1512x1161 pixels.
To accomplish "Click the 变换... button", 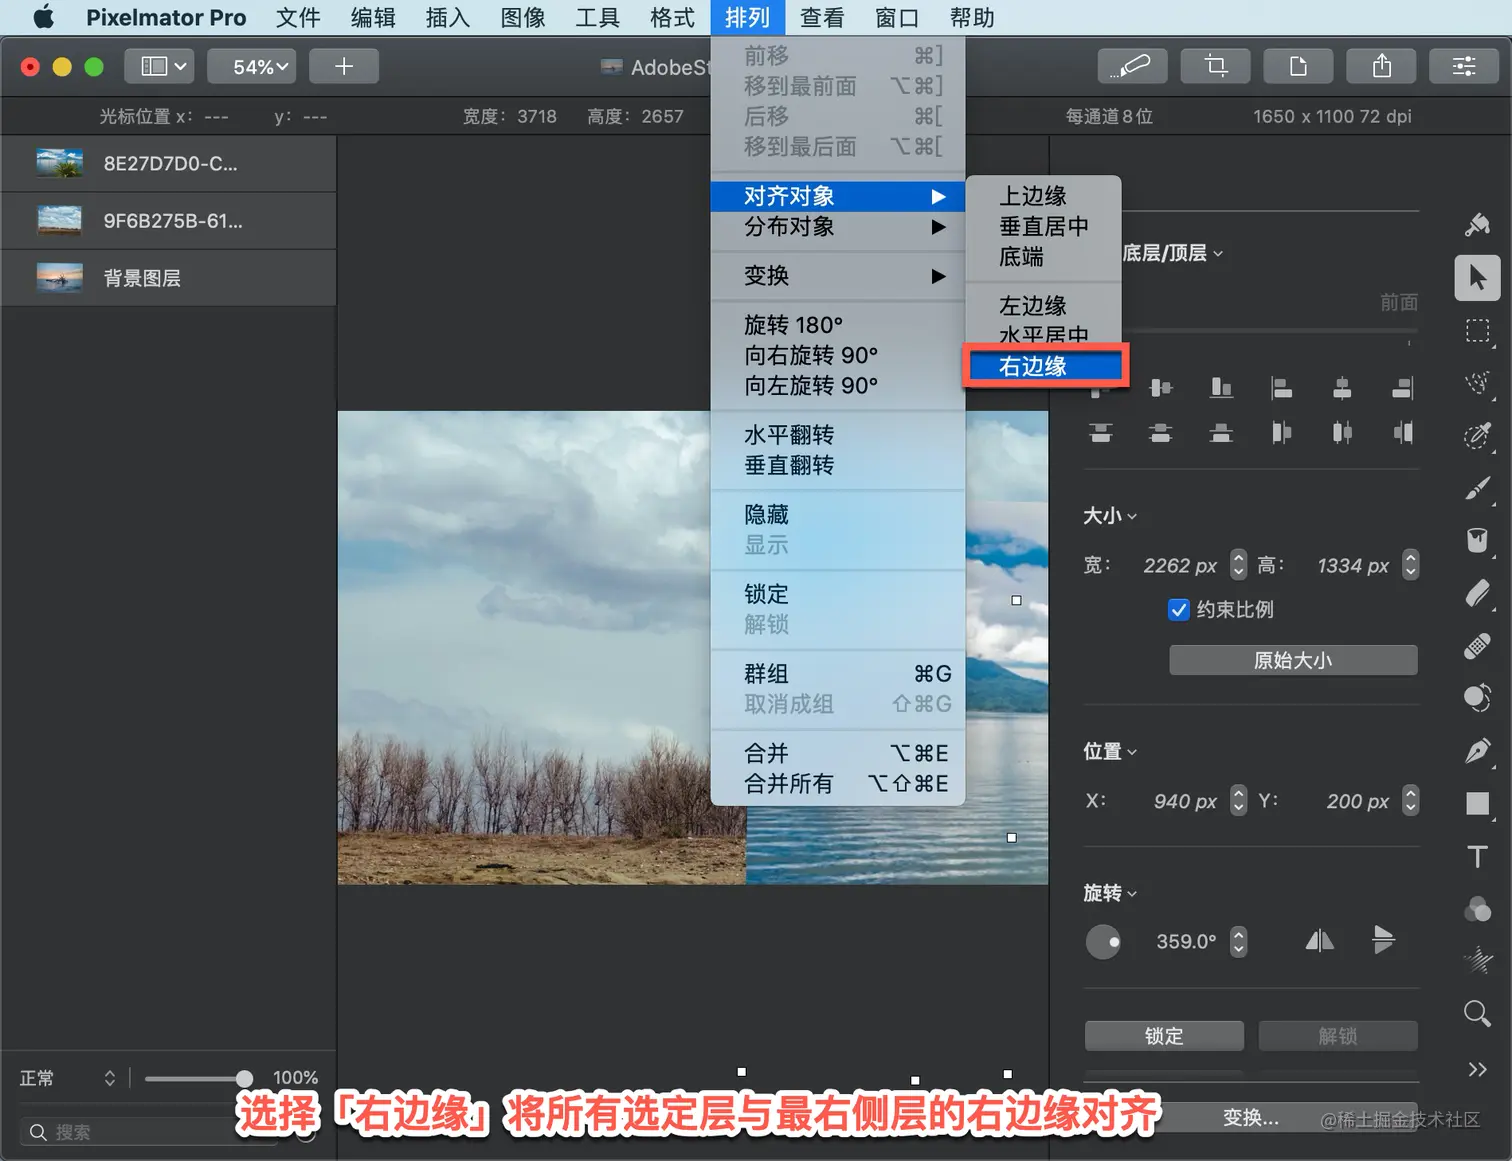I will [x=1250, y=1118].
